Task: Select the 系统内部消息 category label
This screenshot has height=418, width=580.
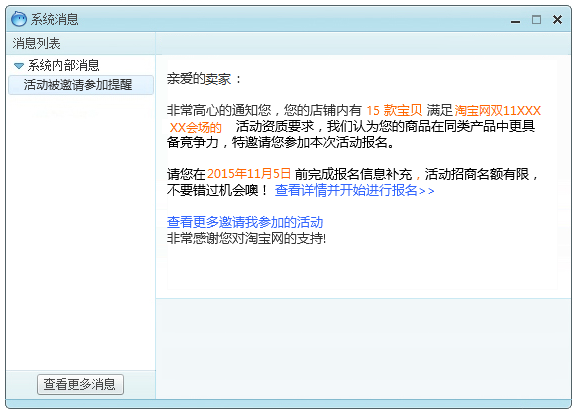Action: pyautogui.click(x=63, y=65)
